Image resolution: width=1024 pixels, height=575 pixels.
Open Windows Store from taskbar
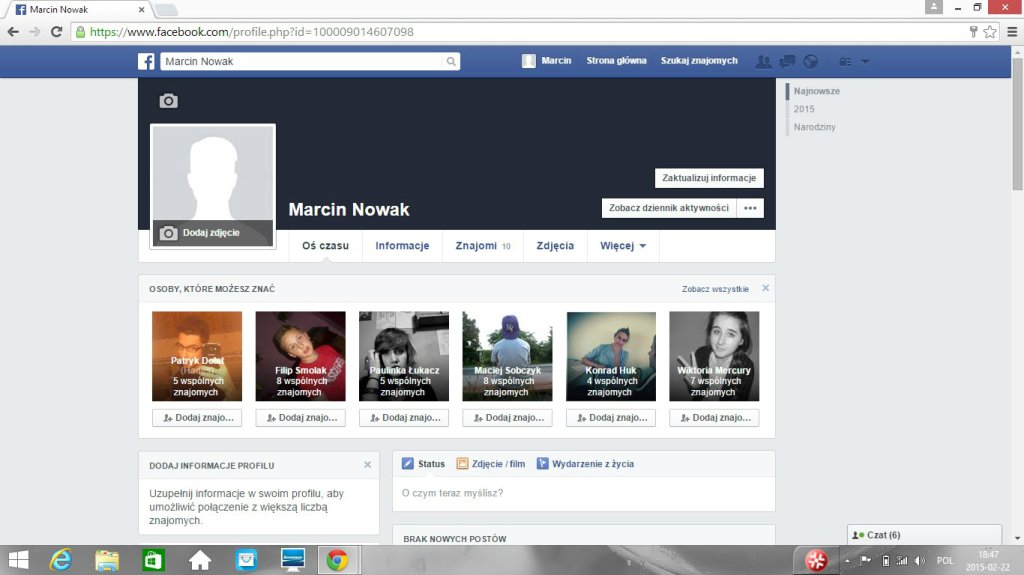(x=153, y=560)
